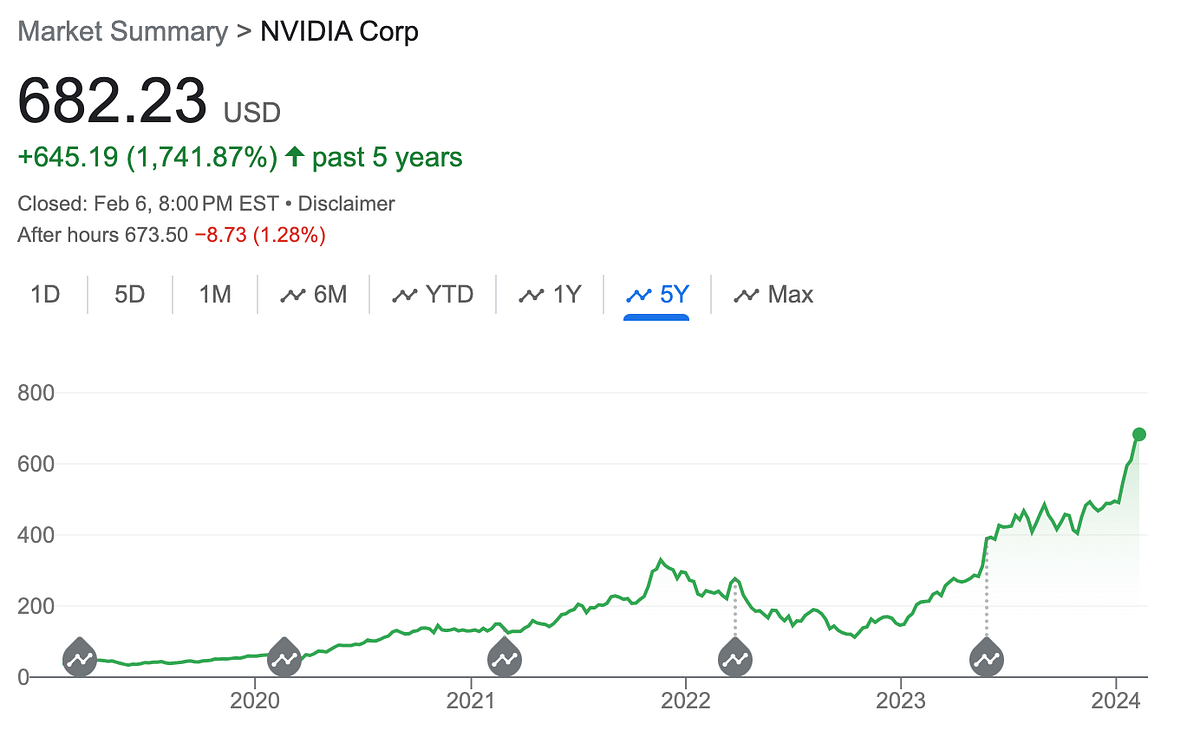Click the trend-line icon beside the 6M tab
Image resolution: width=1200 pixels, height=730 pixels.
291,294
